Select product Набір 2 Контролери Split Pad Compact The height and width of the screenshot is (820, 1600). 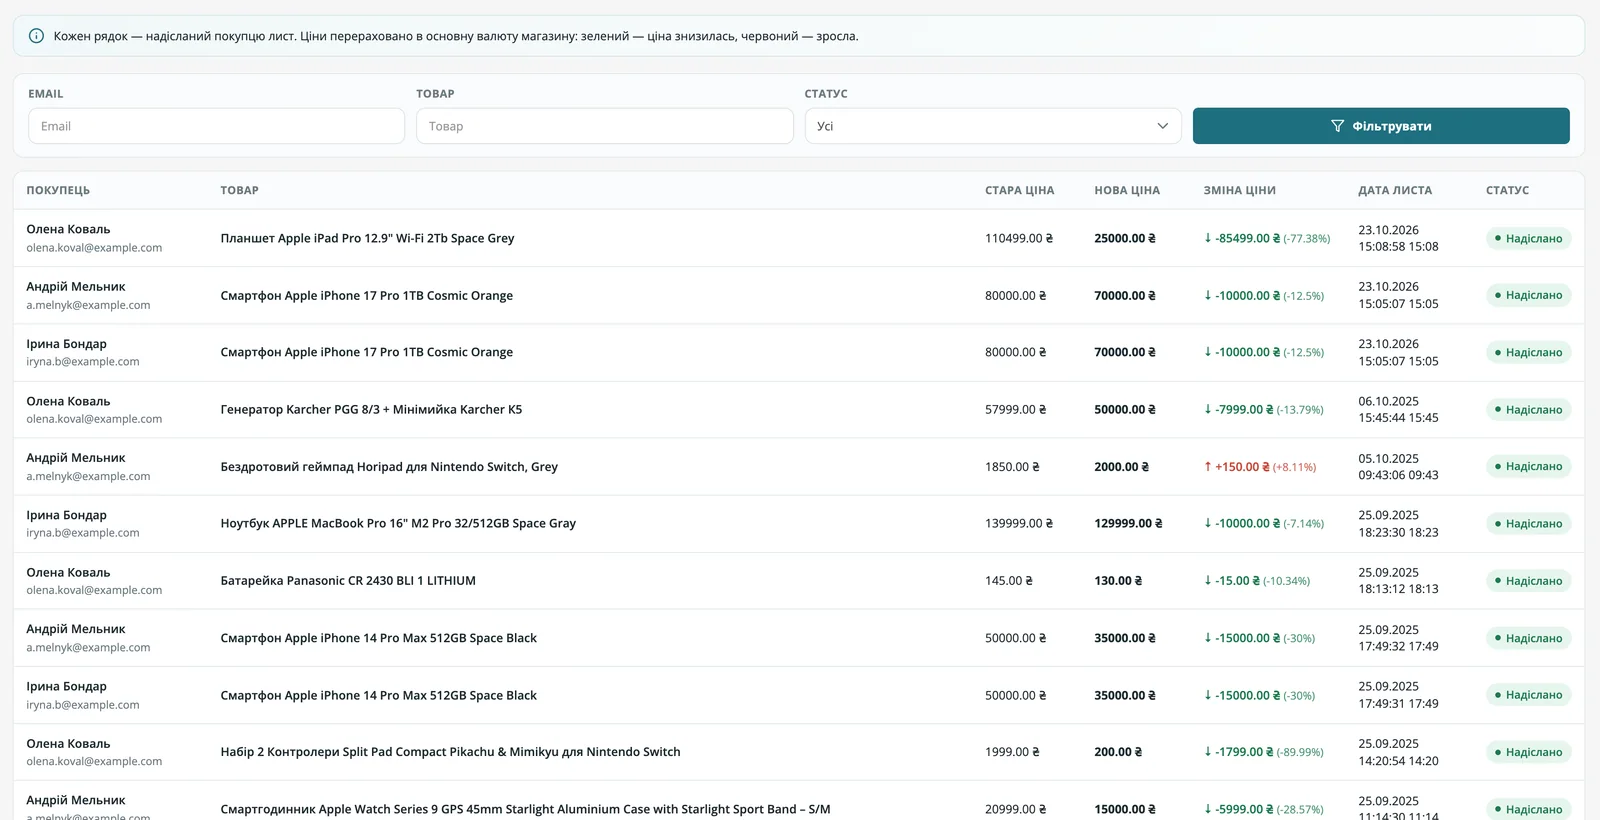point(450,752)
